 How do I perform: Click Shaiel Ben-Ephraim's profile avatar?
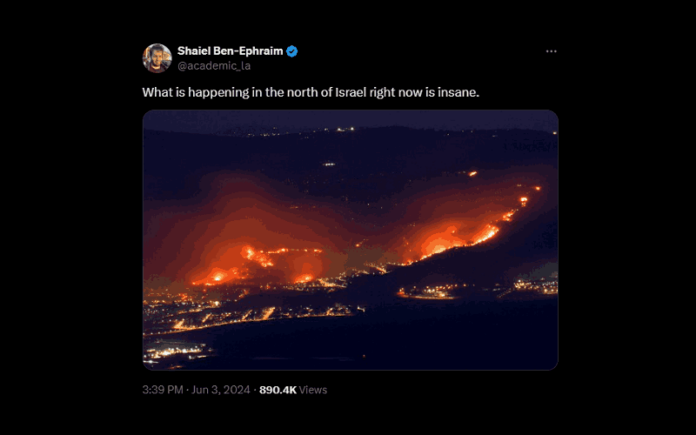coord(157,57)
